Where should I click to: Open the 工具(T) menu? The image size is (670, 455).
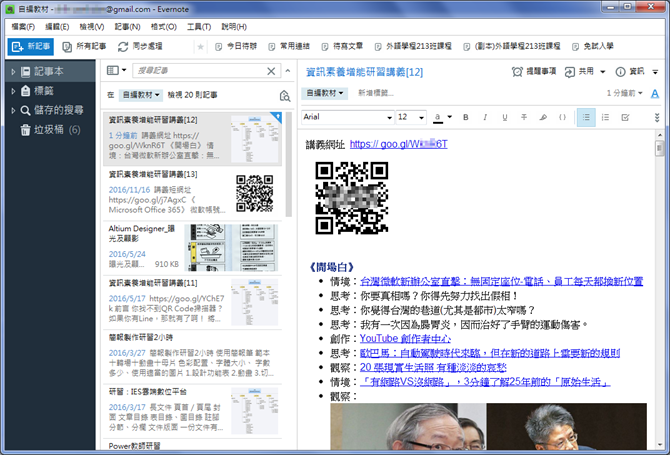tap(199, 27)
